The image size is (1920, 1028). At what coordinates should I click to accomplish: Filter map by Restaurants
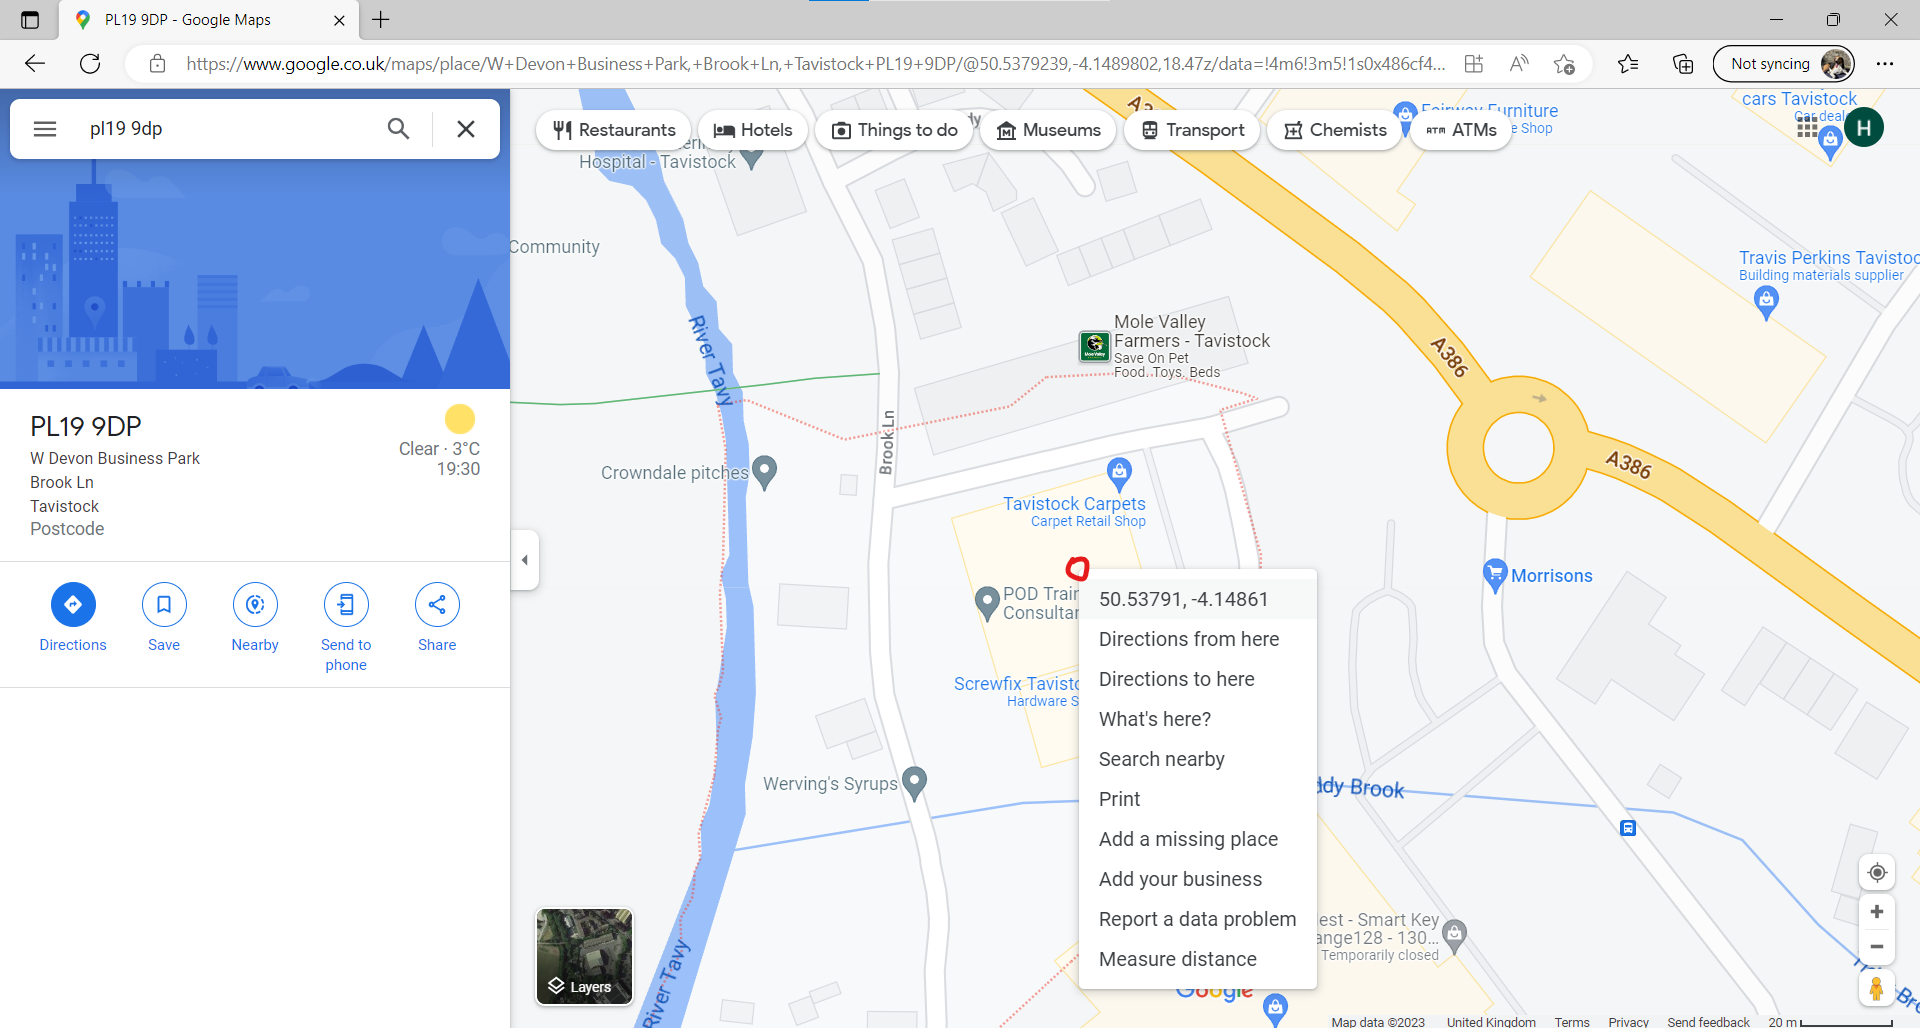(614, 130)
